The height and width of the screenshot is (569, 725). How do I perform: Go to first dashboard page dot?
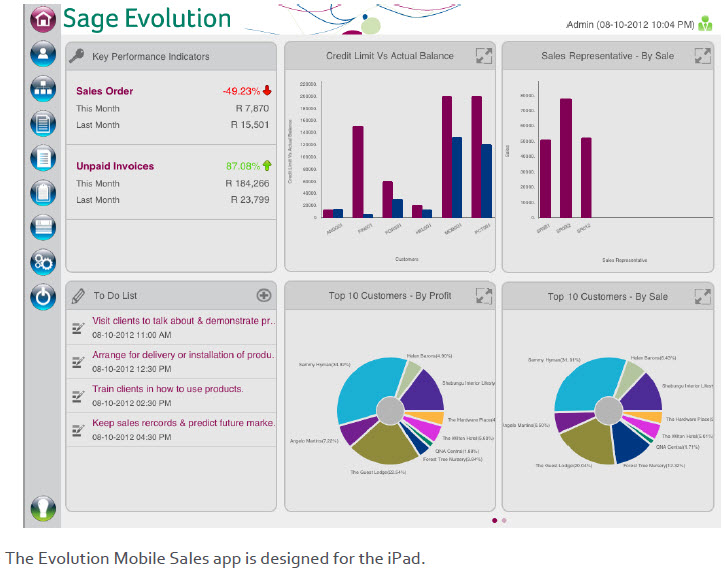tap(495, 520)
